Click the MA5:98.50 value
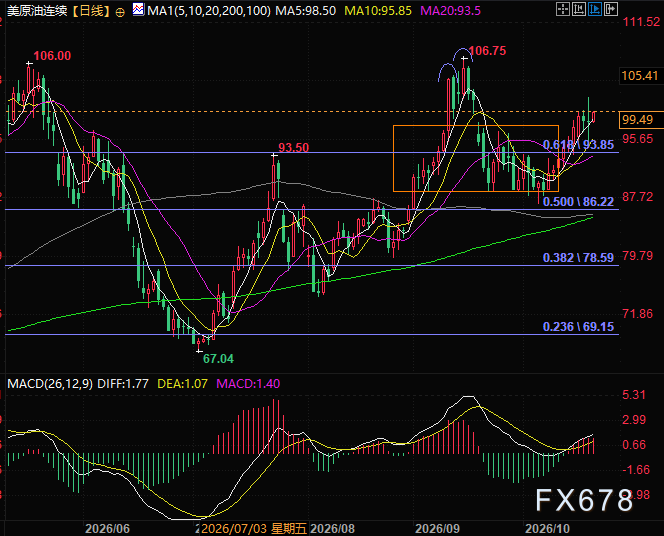The width and height of the screenshot is (664, 536). tap(306, 11)
